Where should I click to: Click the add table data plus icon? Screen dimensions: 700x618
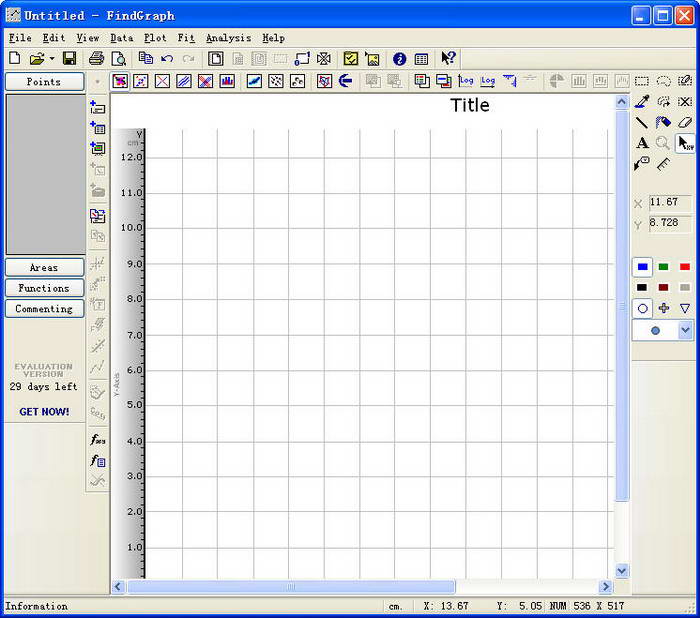pyautogui.click(x=97, y=128)
